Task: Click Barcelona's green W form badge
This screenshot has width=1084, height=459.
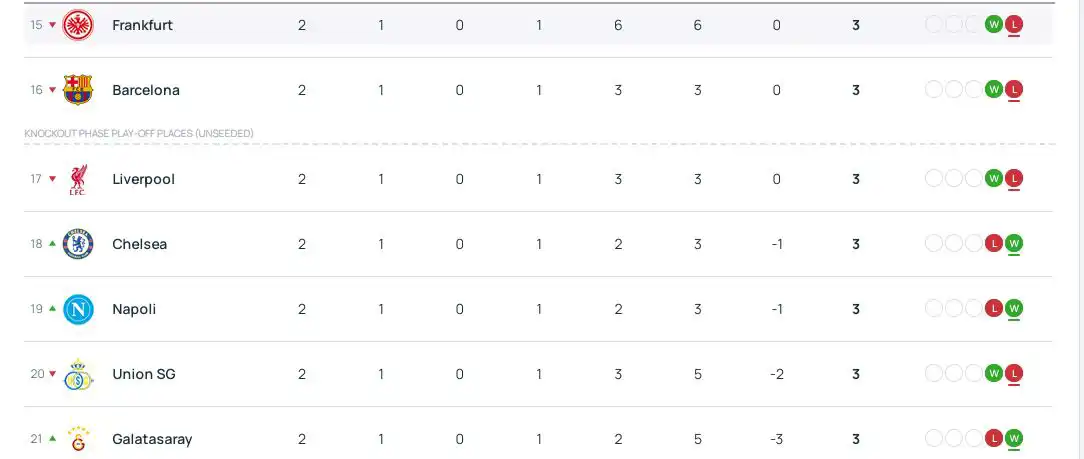Action: tap(994, 90)
